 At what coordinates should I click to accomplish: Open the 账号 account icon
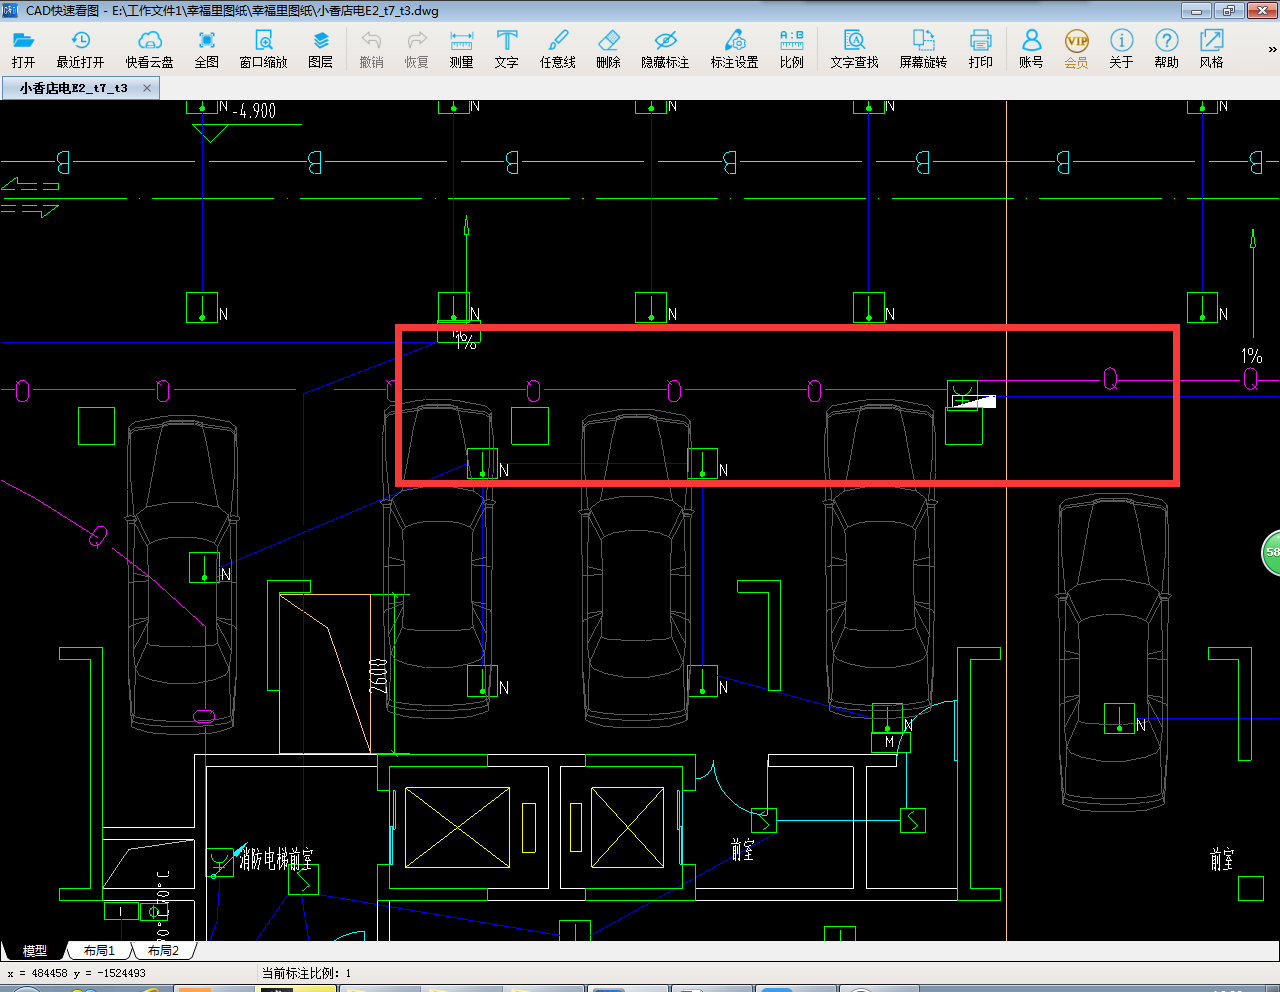[x=1031, y=49]
